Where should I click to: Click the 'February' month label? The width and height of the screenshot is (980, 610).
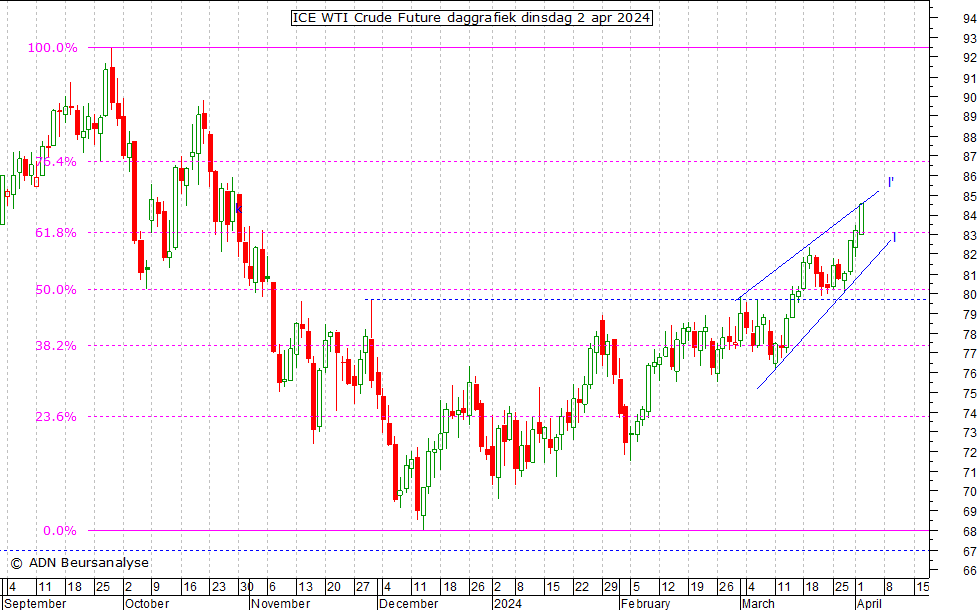click(x=646, y=604)
